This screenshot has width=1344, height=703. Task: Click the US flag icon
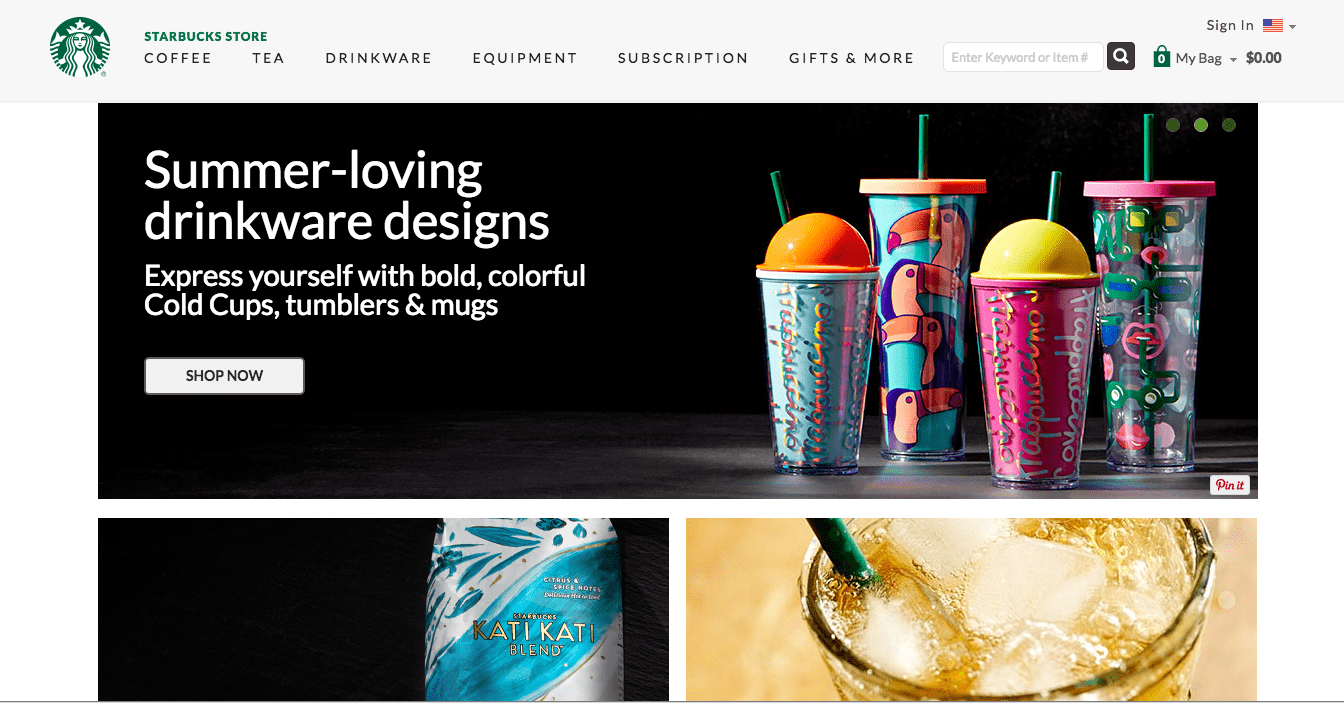click(x=1272, y=26)
